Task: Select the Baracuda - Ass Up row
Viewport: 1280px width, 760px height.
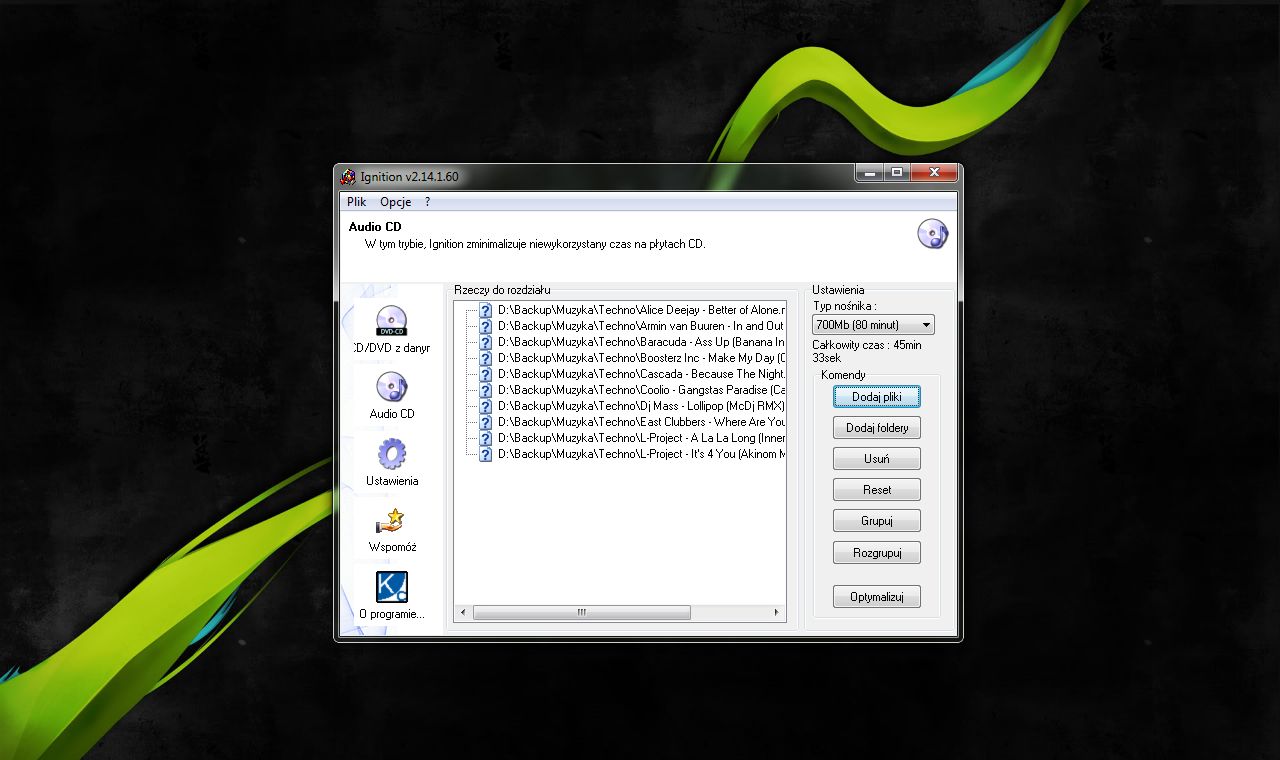Action: pyautogui.click(x=641, y=342)
